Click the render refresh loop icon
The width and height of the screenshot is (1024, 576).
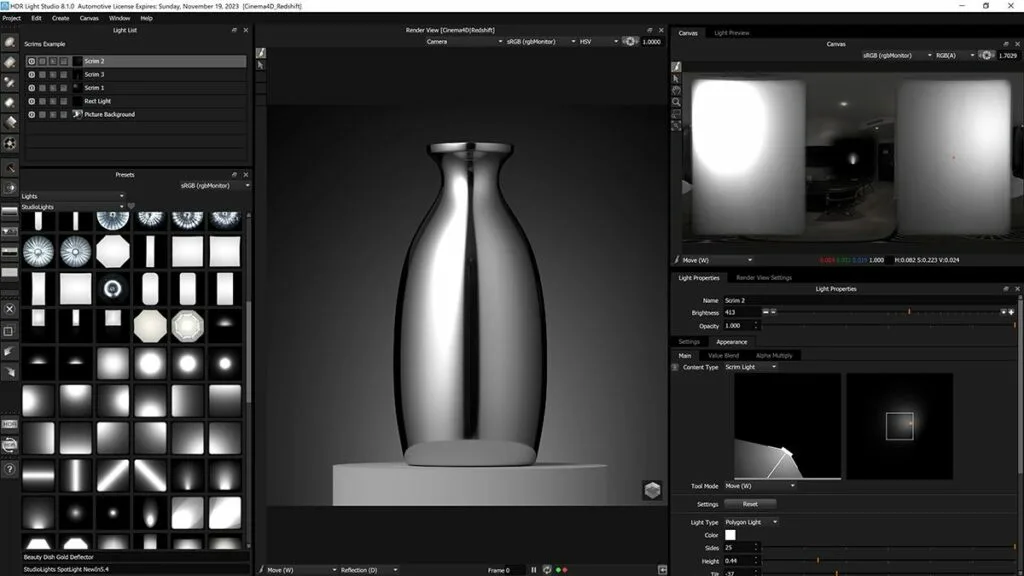(x=547, y=570)
